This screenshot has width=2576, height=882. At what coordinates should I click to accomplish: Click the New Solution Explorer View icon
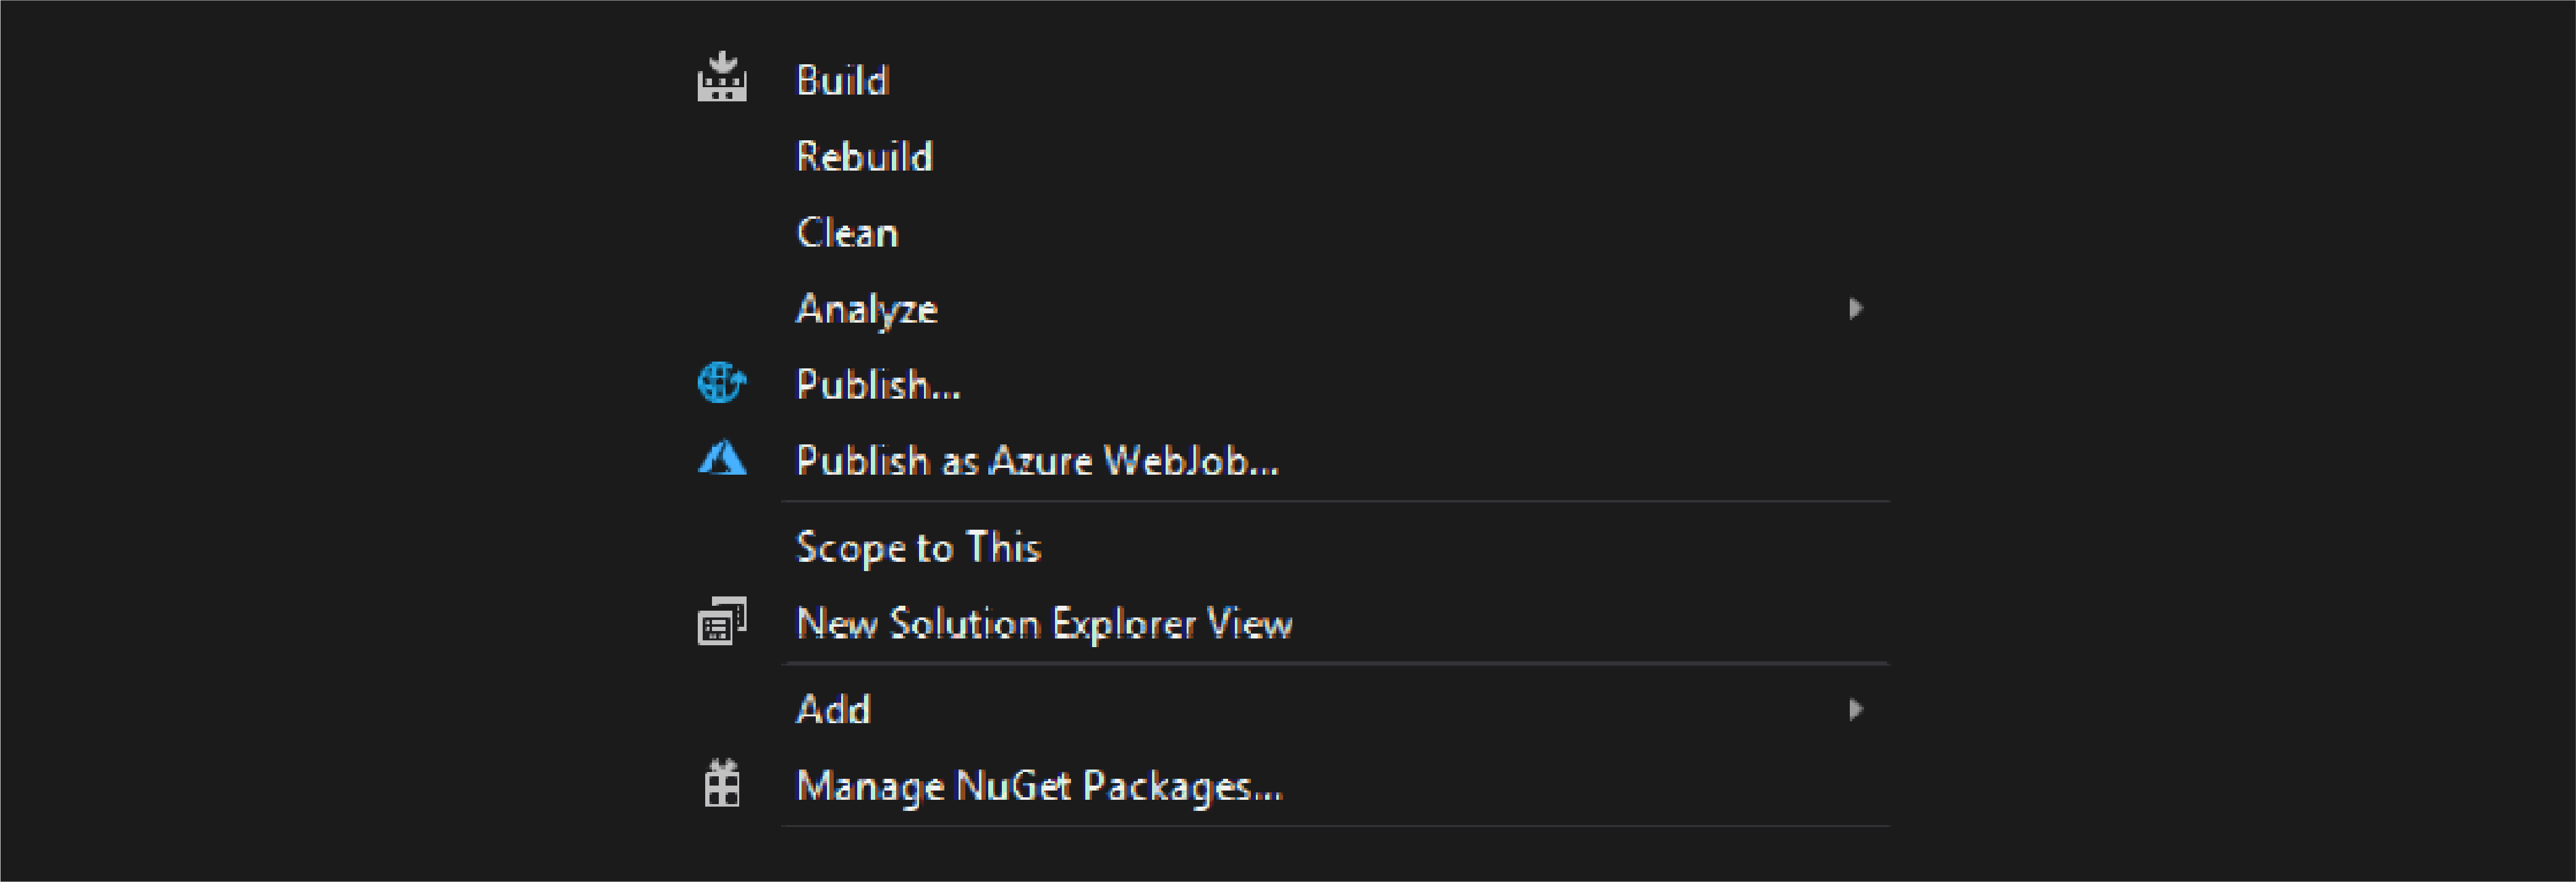tap(723, 621)
